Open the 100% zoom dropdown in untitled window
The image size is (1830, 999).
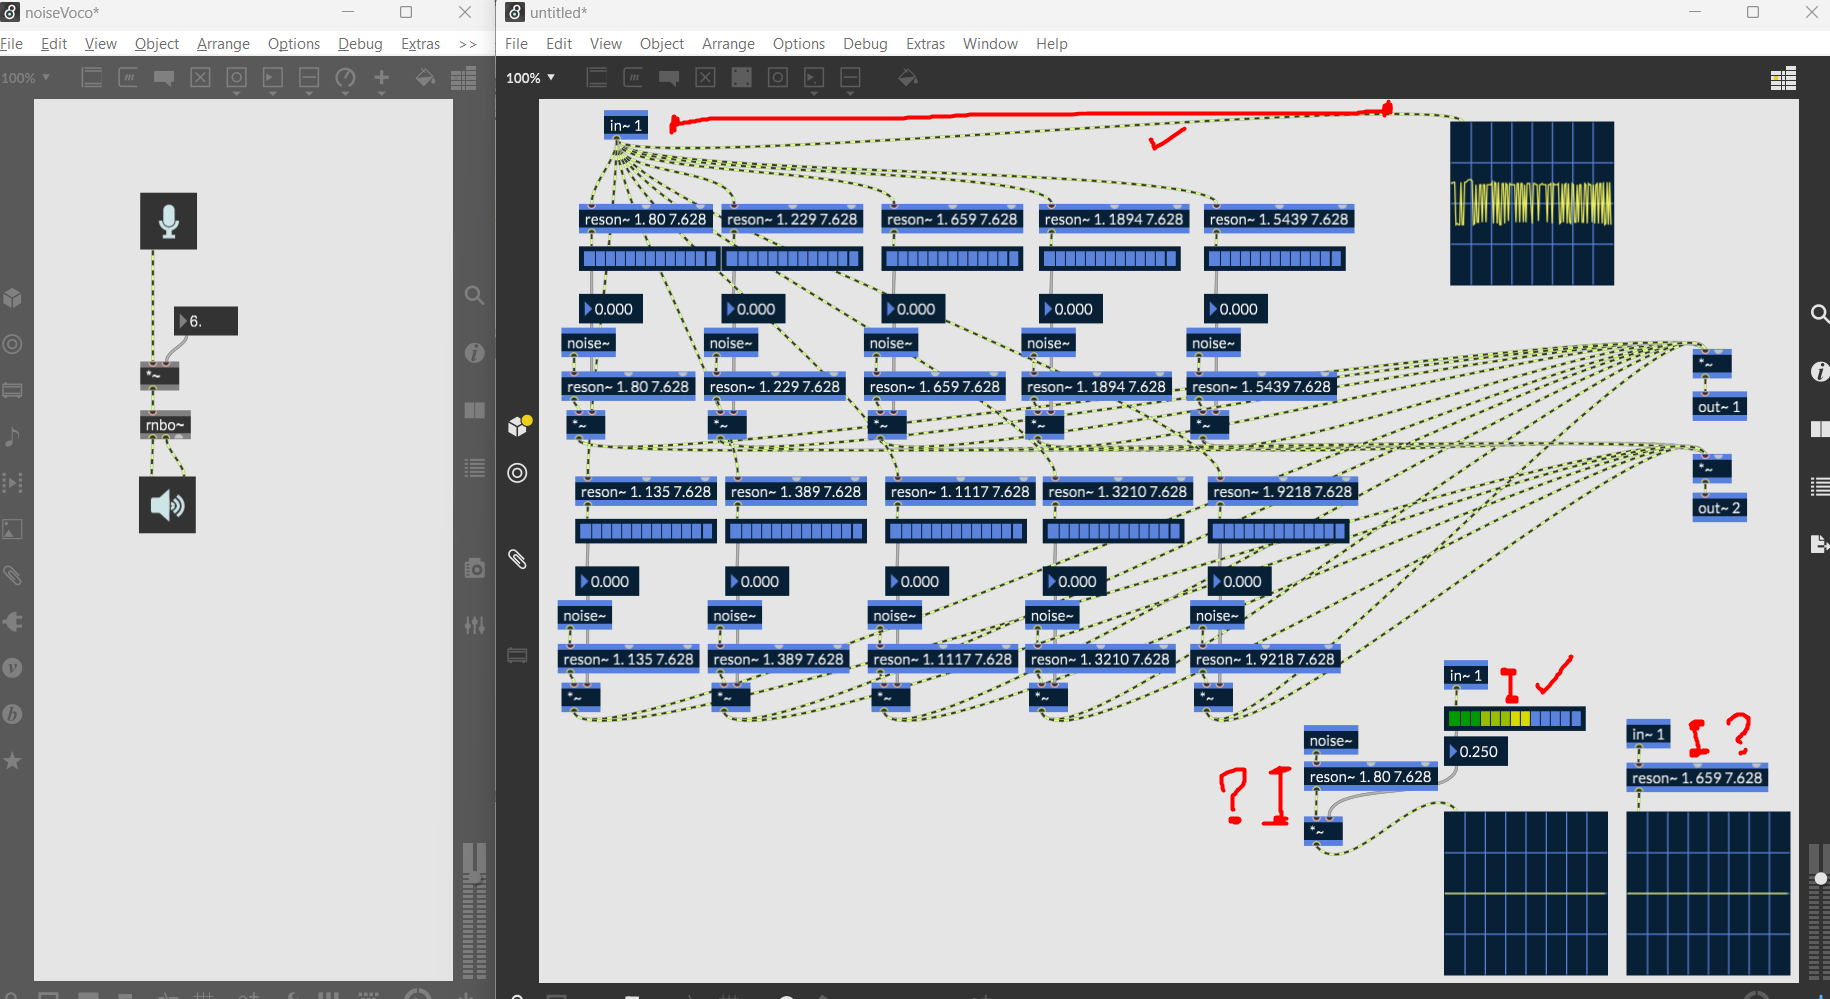tap(530, 78)
